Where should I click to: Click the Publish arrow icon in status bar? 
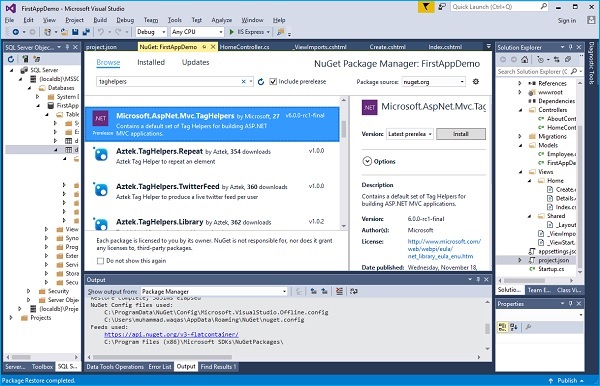[x=551, y=381]
